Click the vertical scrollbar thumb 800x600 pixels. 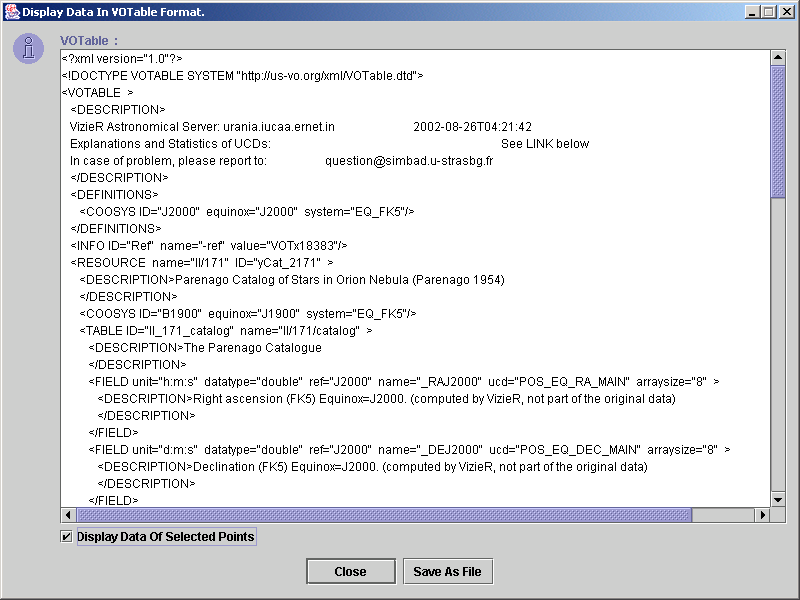778,131
